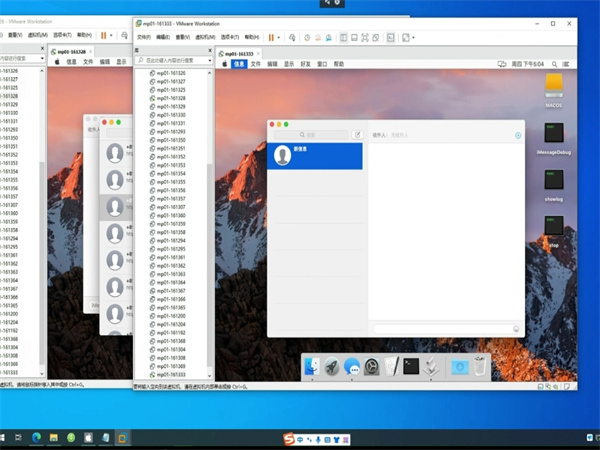Click the add recipient plus icon
Screen dimensions: 600x450
(517, 134)
